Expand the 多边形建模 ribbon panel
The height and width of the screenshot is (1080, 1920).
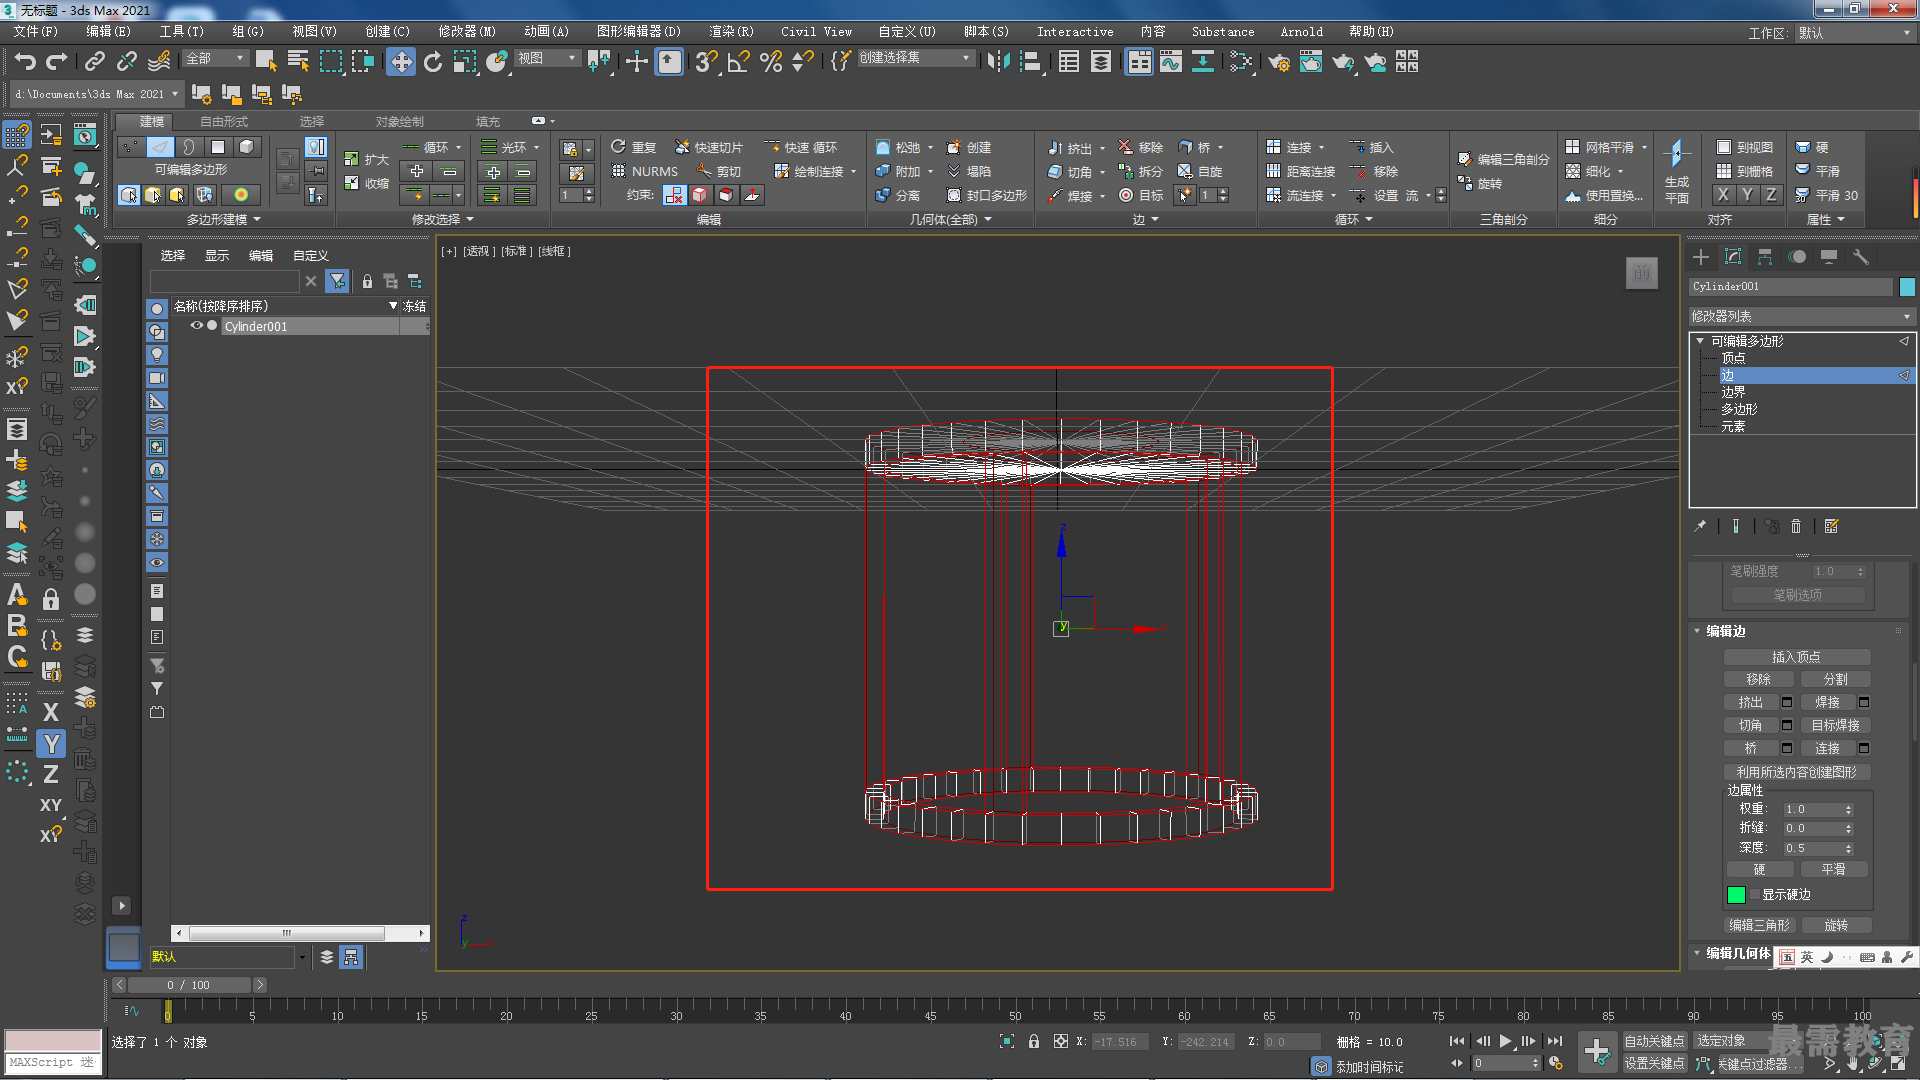(224, 219)
